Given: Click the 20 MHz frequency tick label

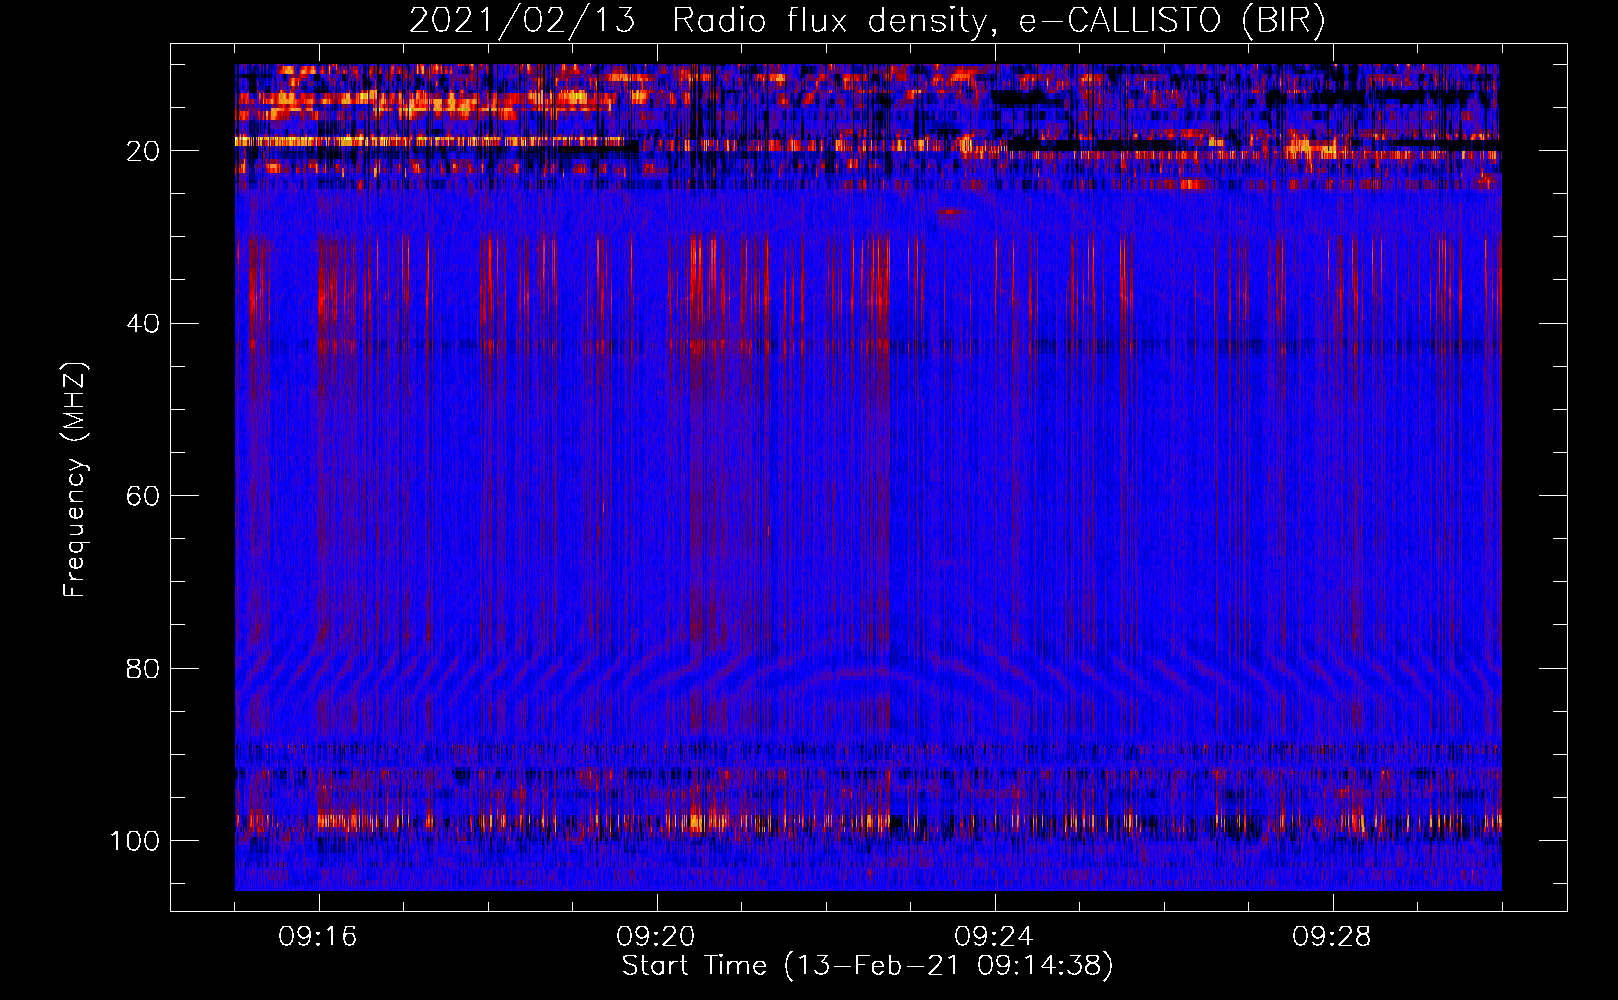Looking at the screenshot, I should coord(143,151).
